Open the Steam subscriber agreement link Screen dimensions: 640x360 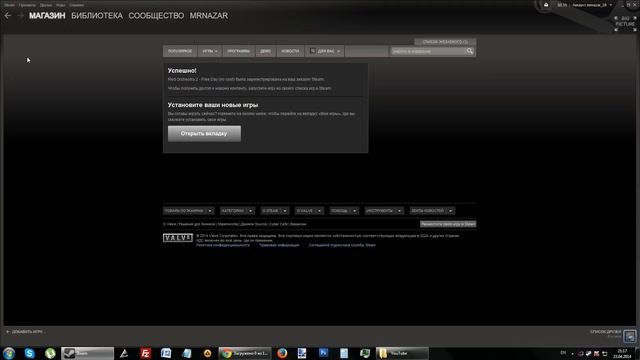(342, 245)
